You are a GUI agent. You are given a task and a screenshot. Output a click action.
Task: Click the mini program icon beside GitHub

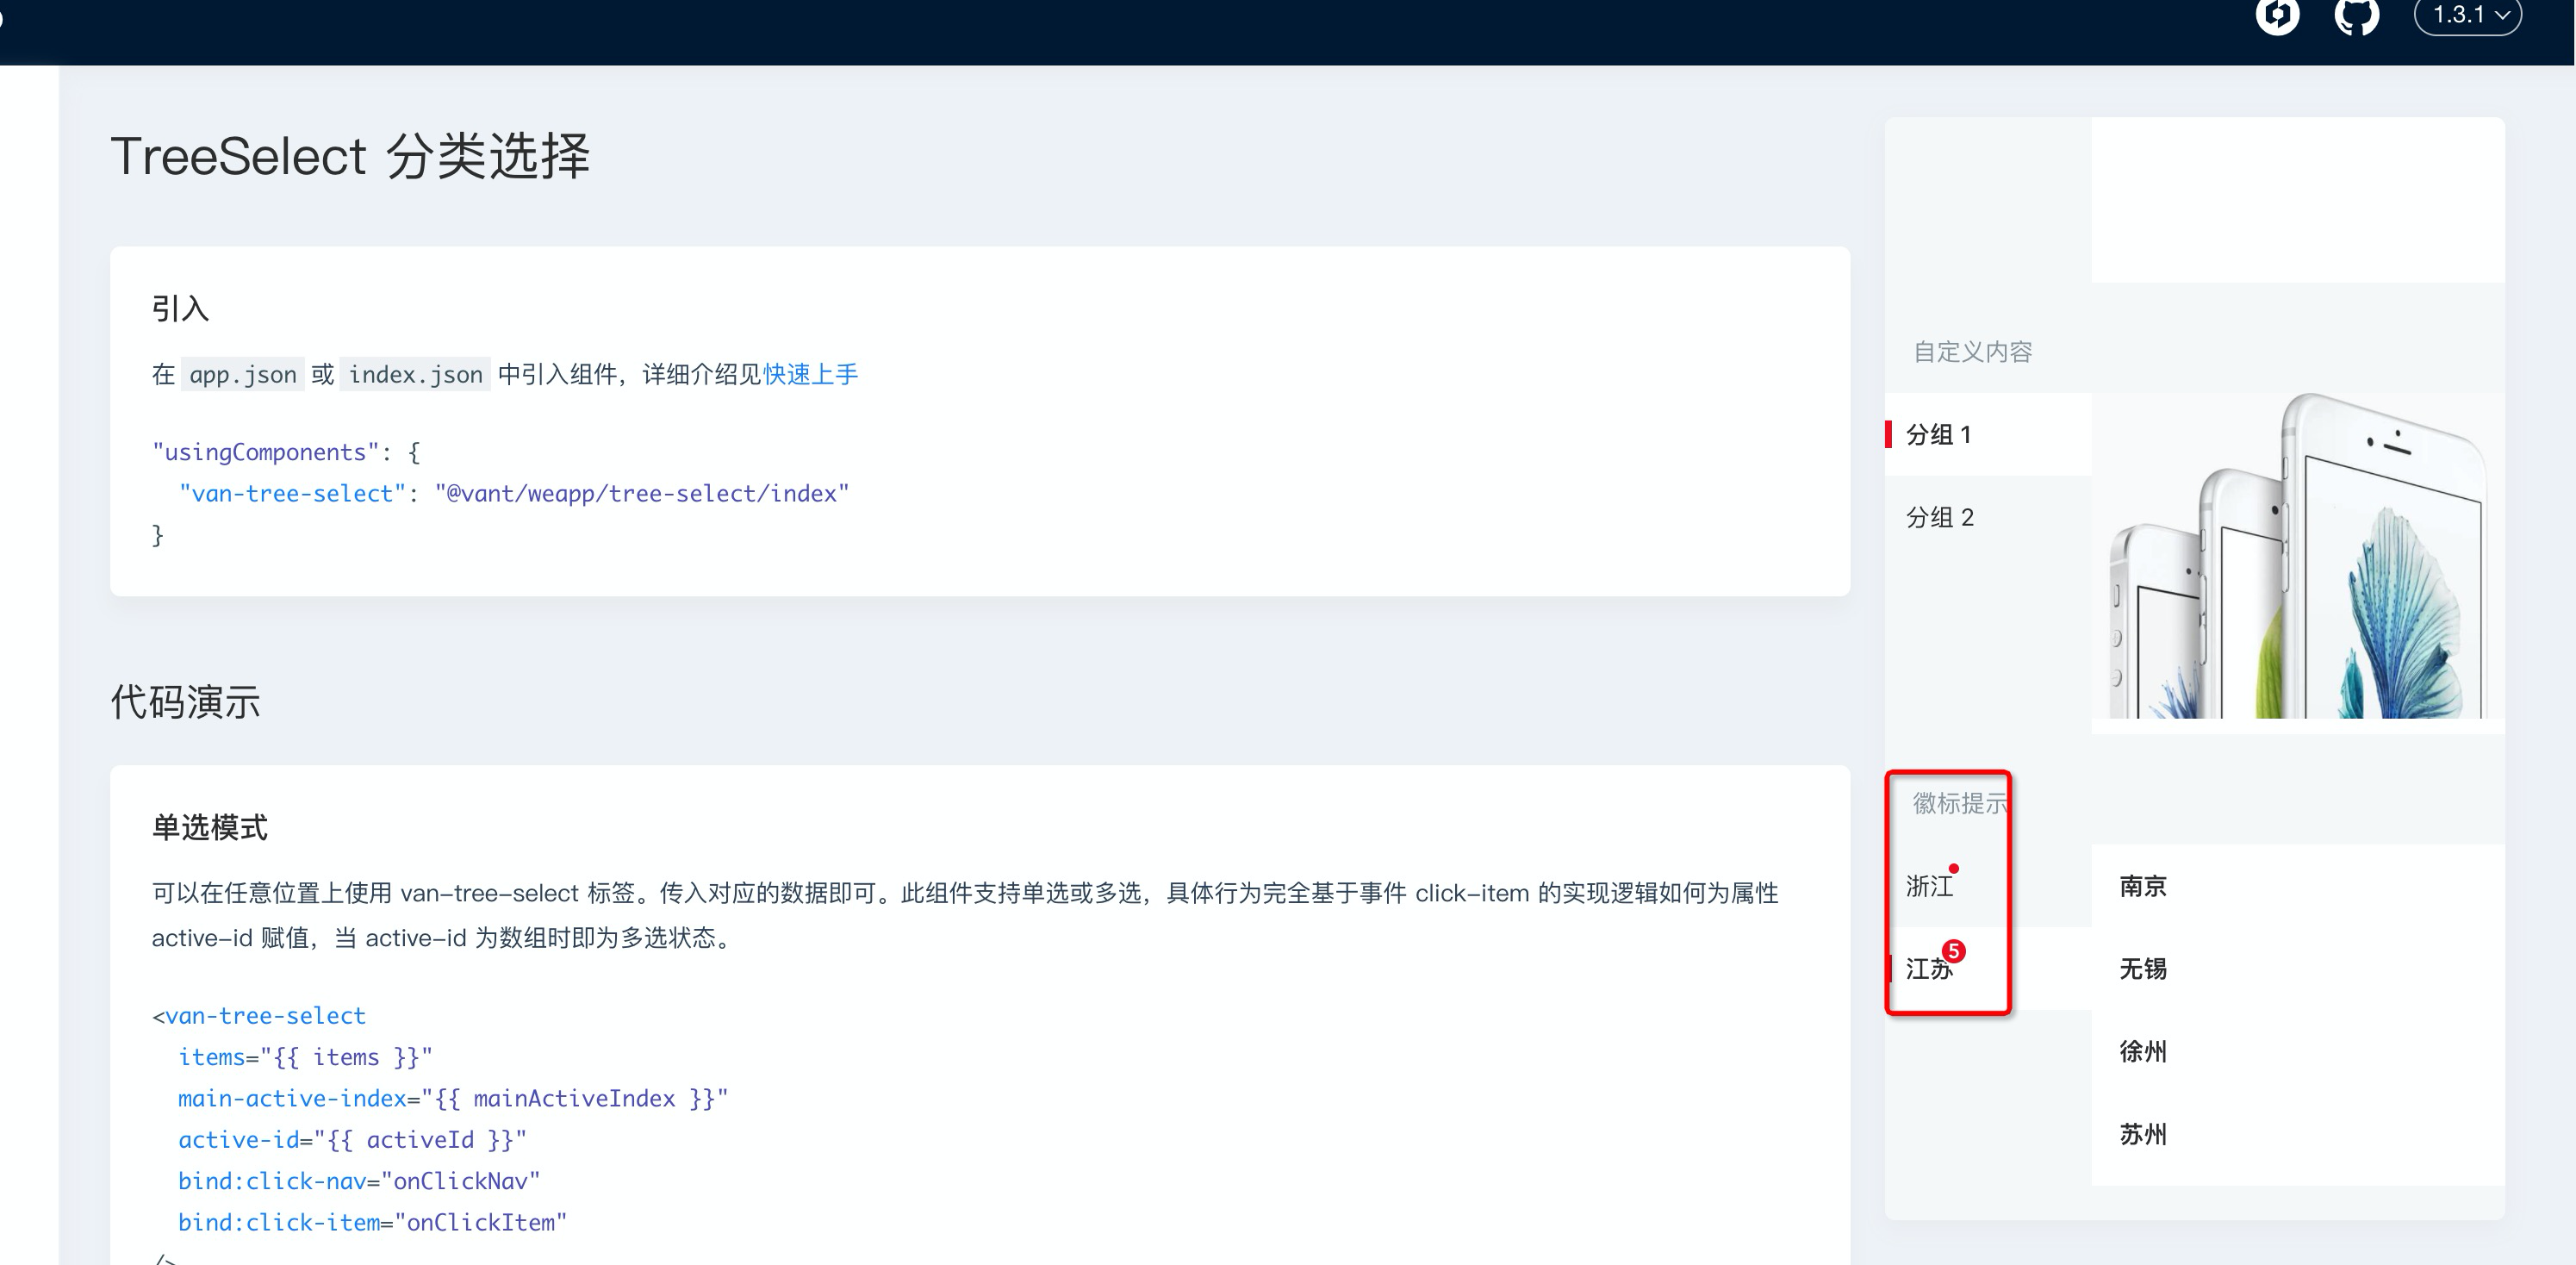[2277, 15]
